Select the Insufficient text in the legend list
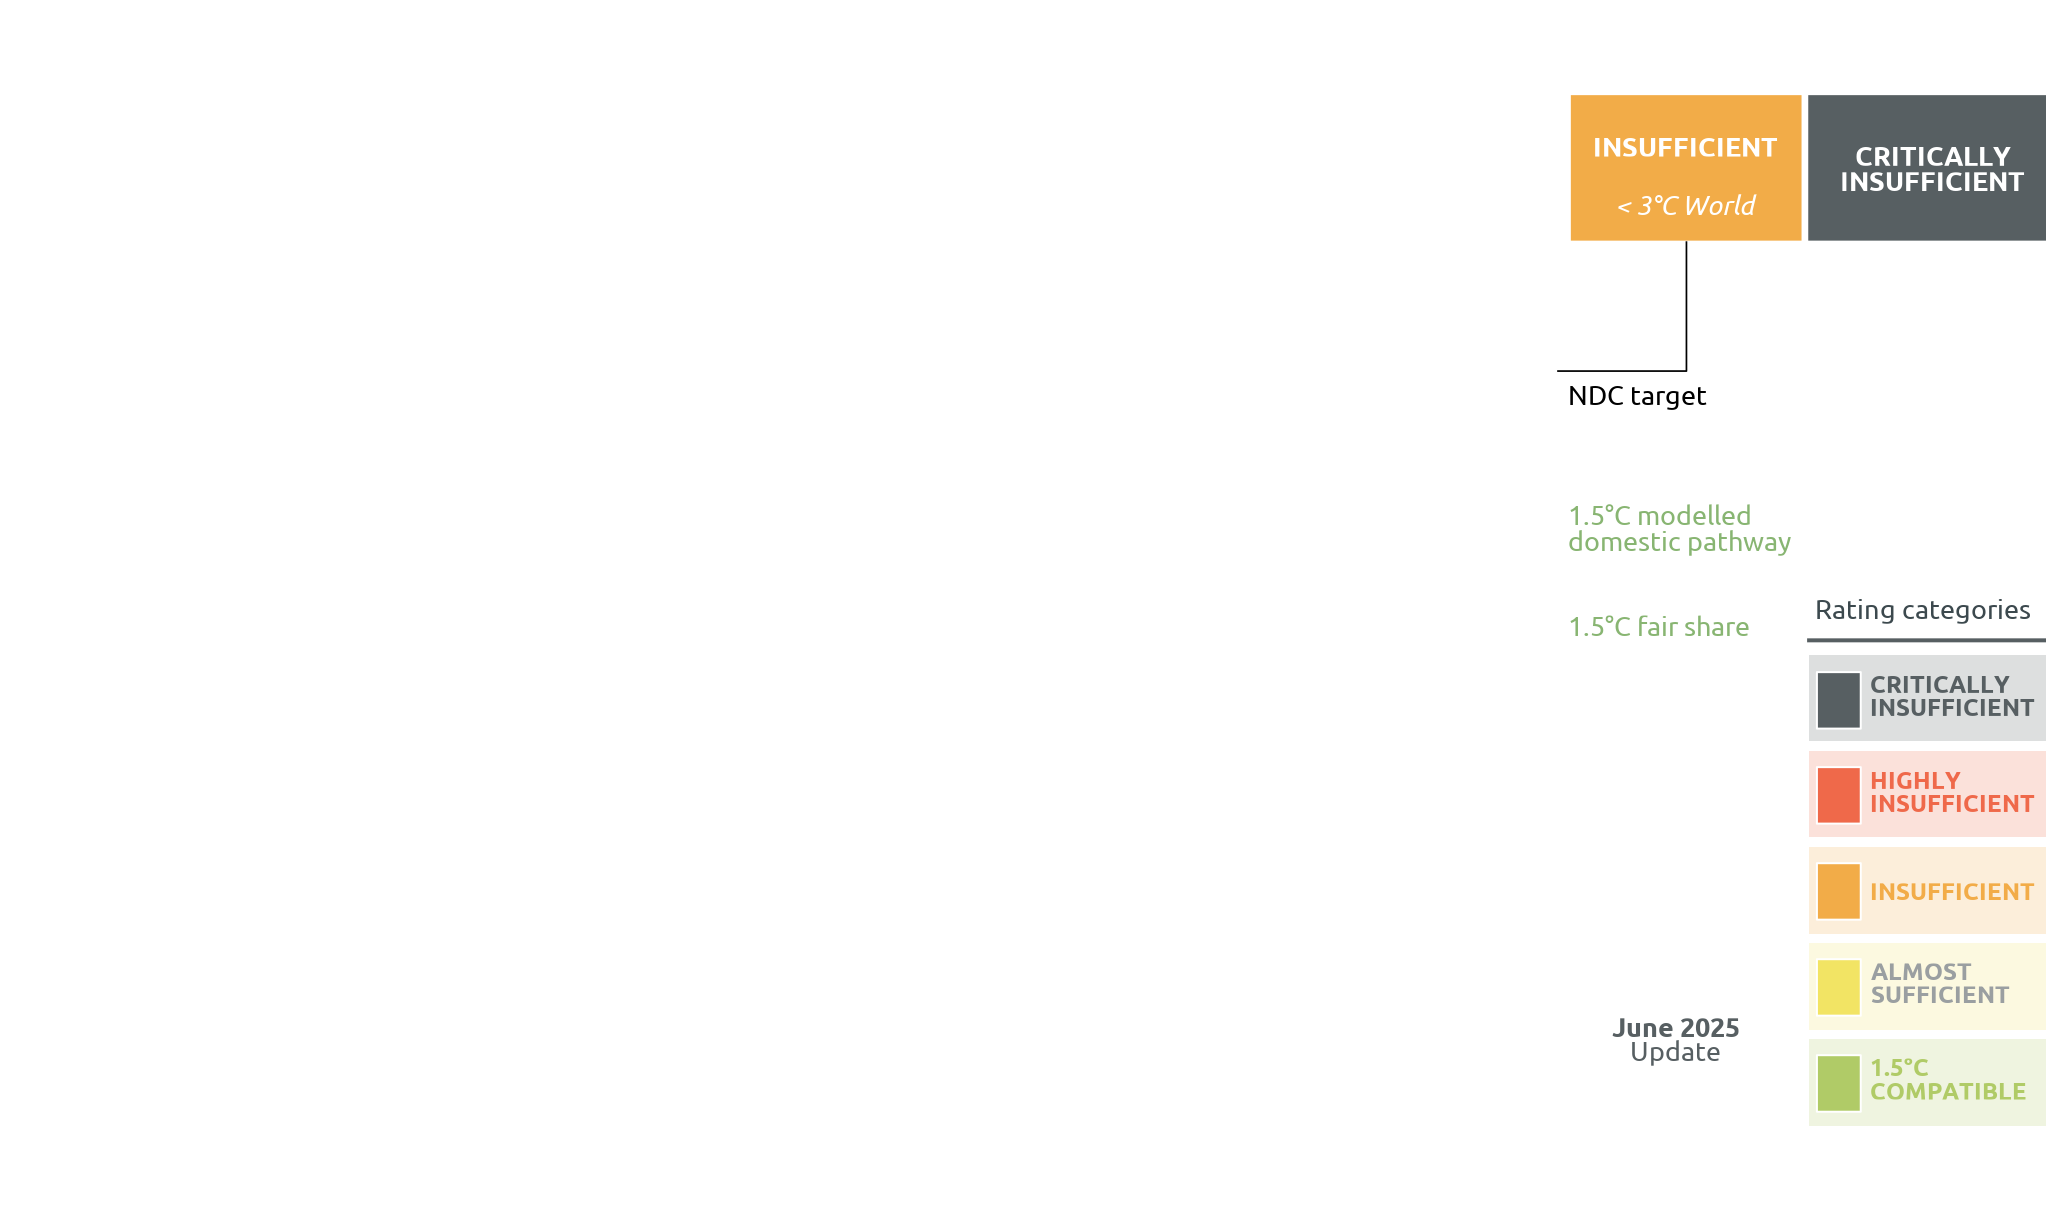This screenshot has height=1219, width=2046. pyautogui.click(x=1951, y=892)
